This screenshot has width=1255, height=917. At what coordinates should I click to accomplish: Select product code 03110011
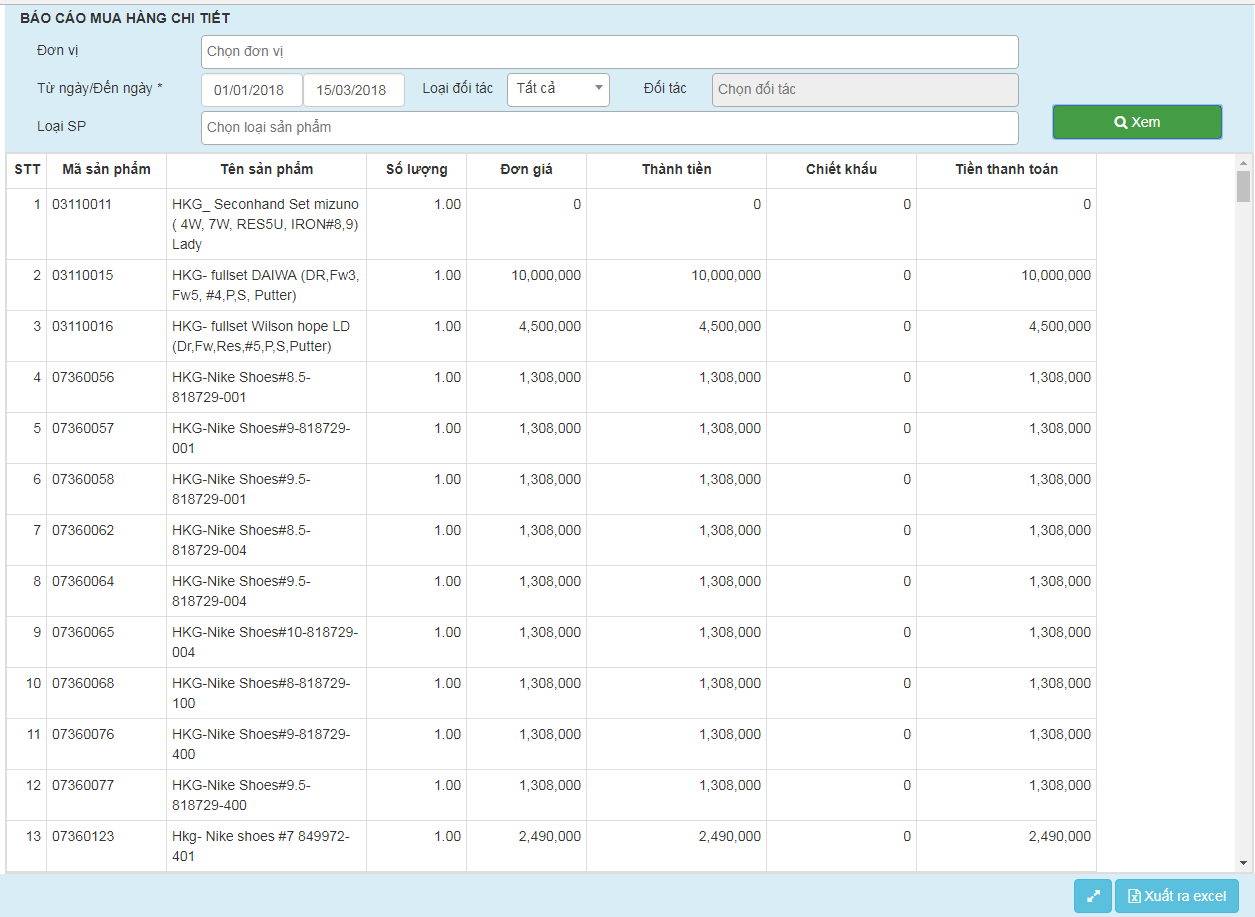click(82, 204)
